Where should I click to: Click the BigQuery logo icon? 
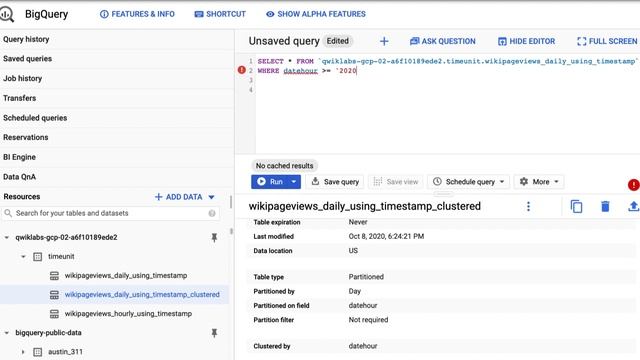click(x=7, y=14)
